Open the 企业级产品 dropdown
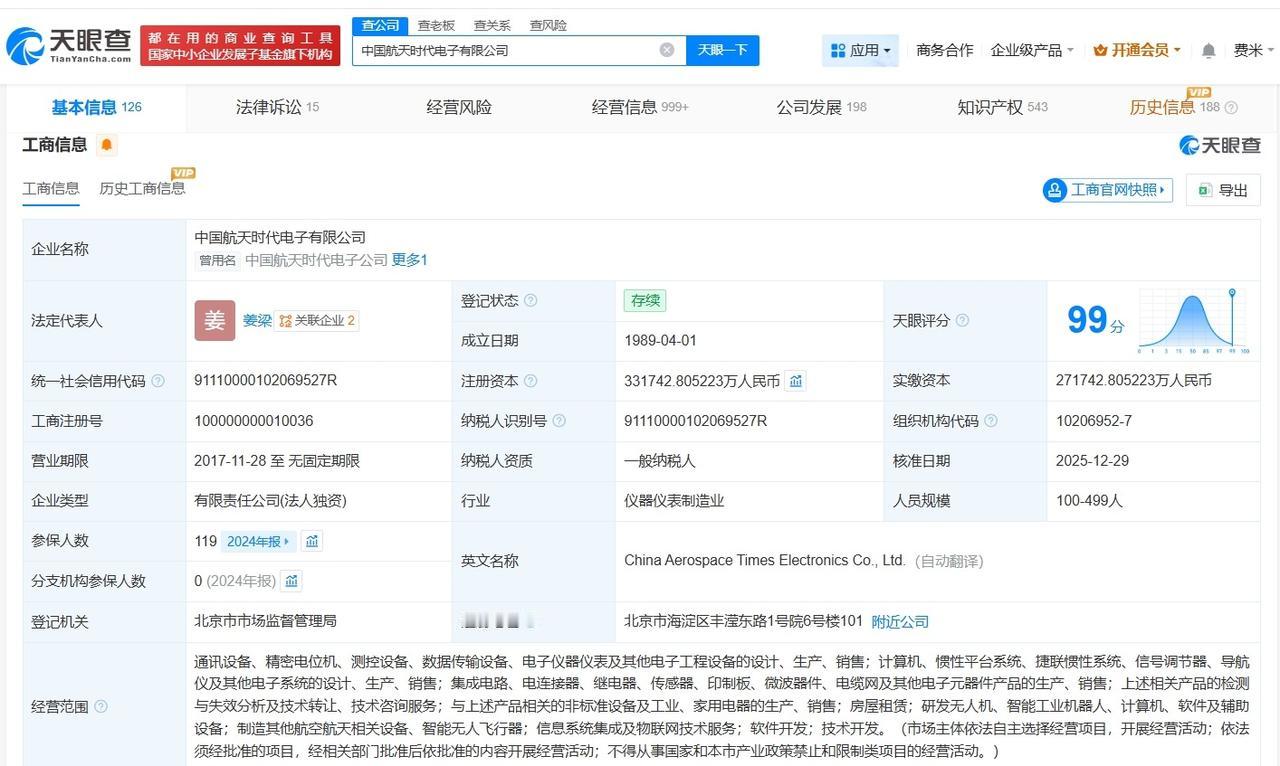 click(1032, 50)
